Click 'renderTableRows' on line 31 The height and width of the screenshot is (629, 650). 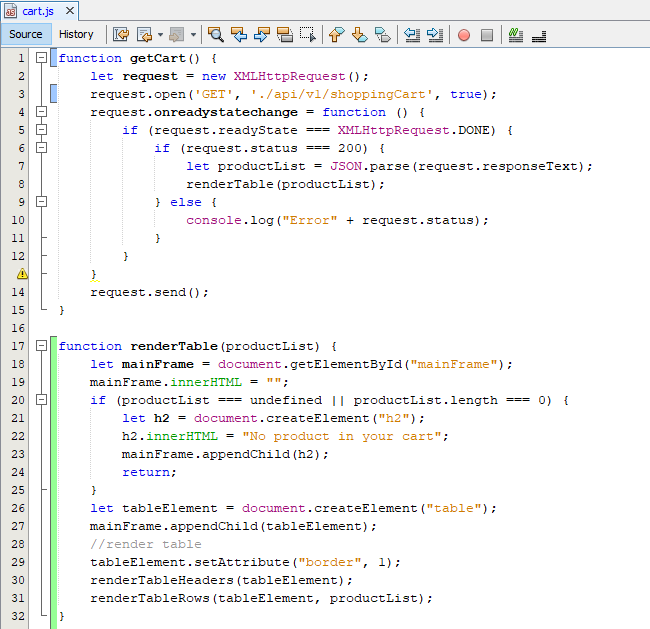tap(150, 598)
